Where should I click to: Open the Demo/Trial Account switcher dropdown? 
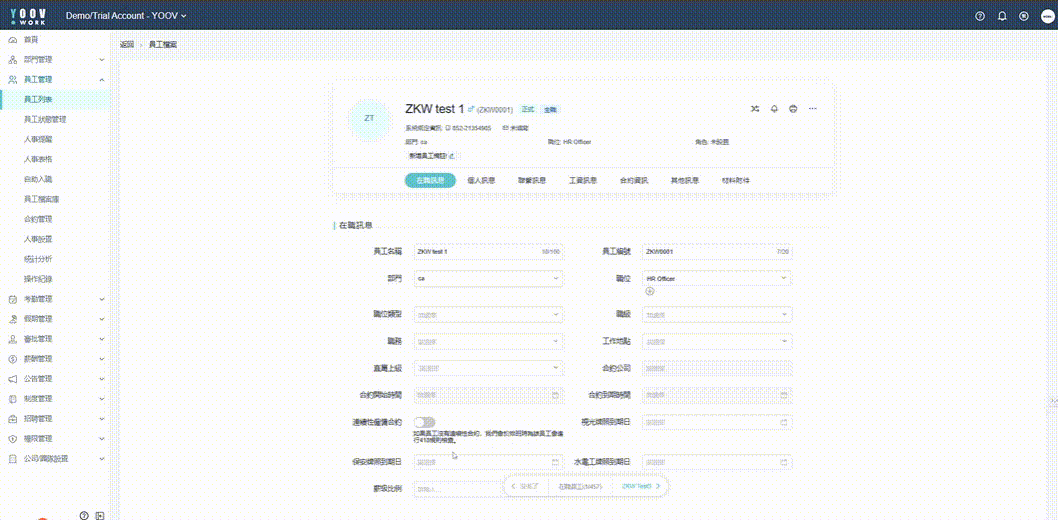pos(126,16)
